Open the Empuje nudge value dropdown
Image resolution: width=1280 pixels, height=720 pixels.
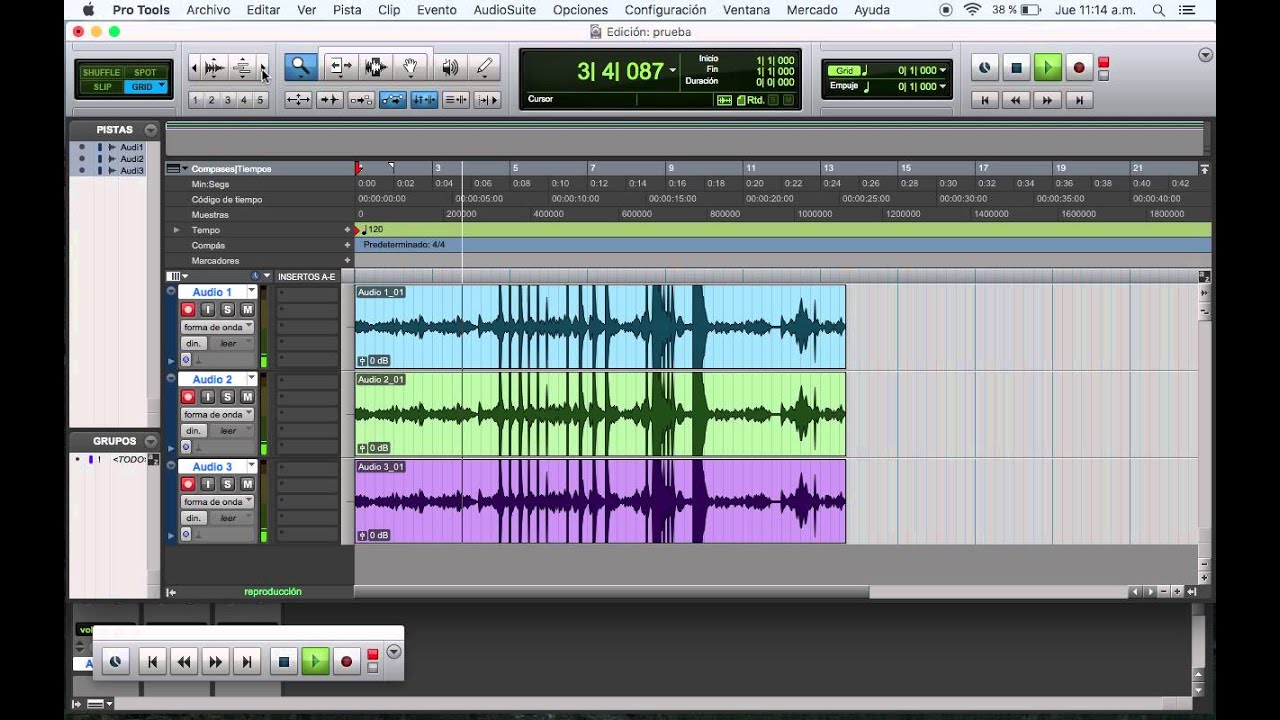(942, 86)
